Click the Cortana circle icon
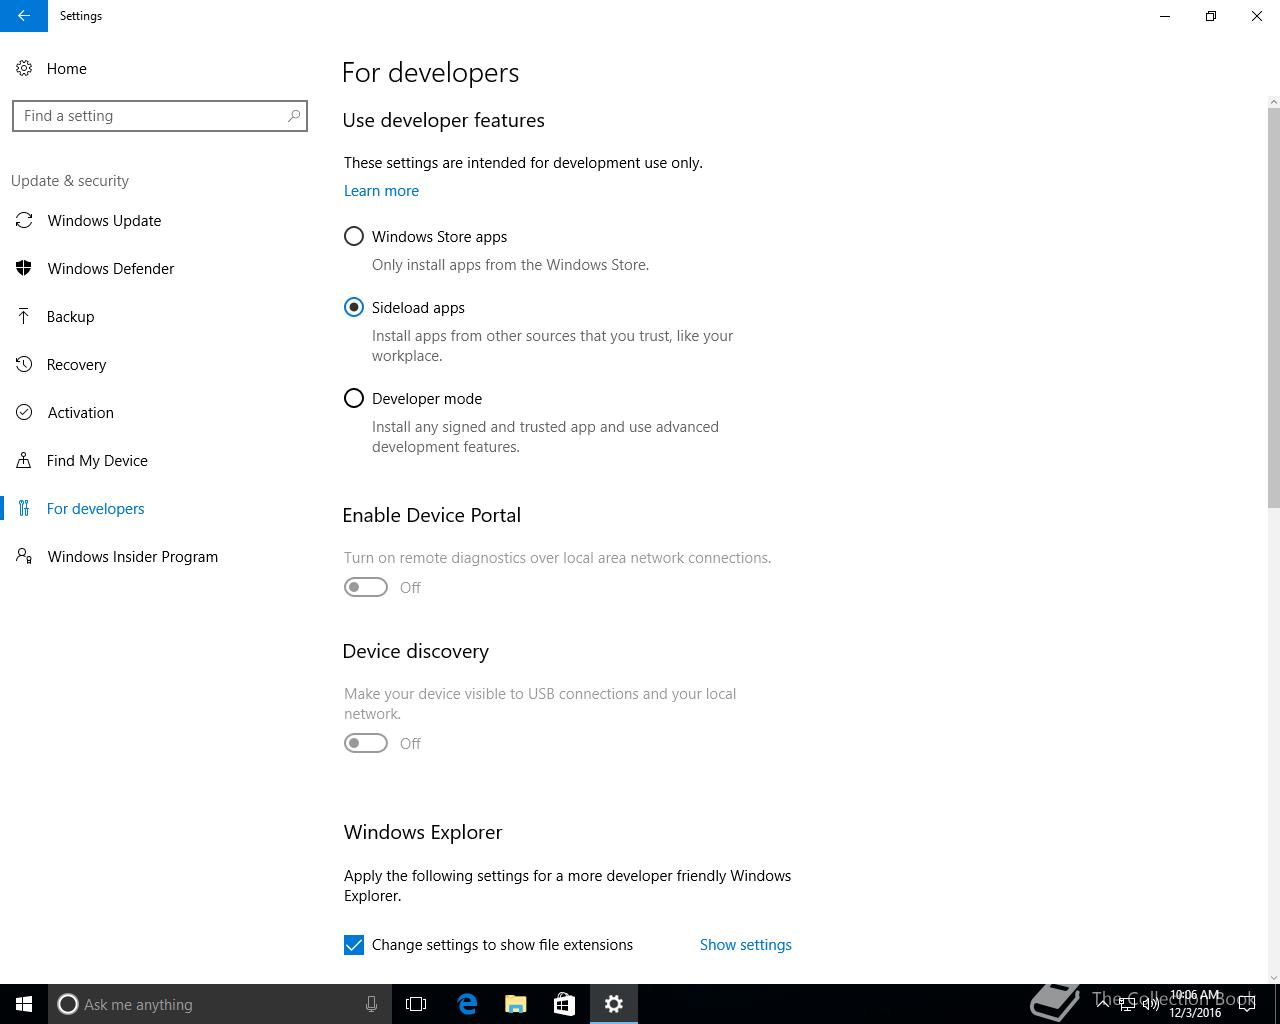Image resolution: width=1280 pixels, height=1024 pixels. 68,1004
